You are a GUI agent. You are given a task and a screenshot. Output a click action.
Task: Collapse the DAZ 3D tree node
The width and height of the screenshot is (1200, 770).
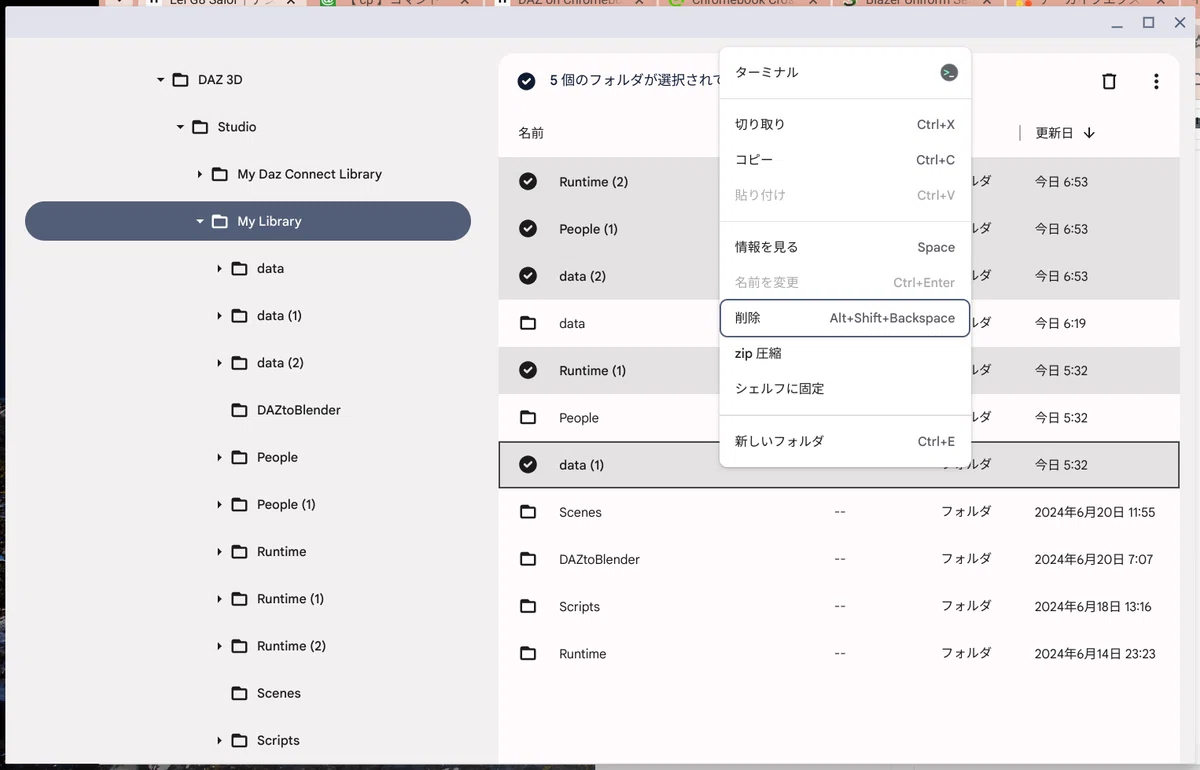point(160,80)
